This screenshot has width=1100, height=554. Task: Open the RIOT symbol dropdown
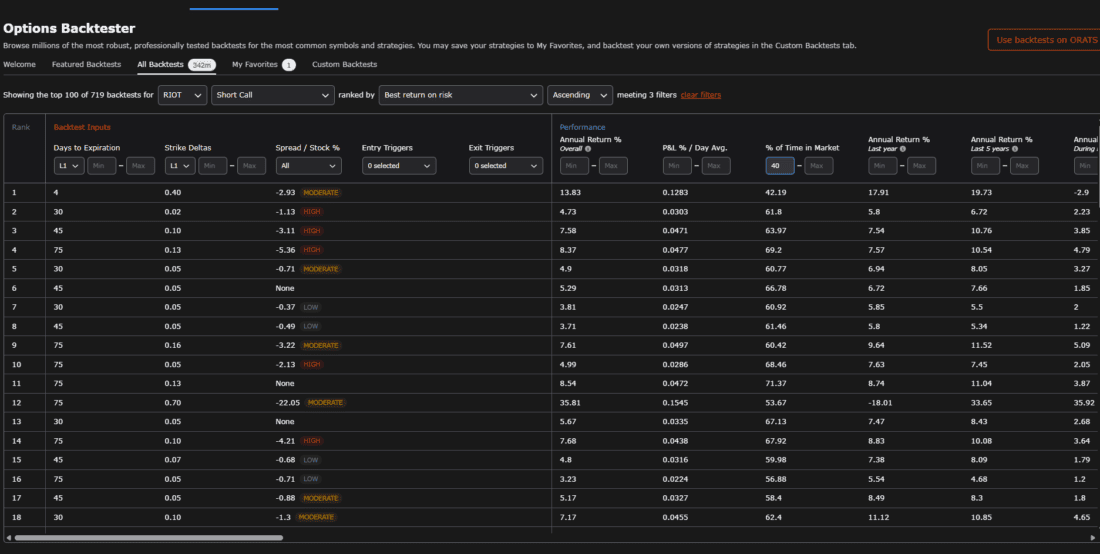click(182, 95)
